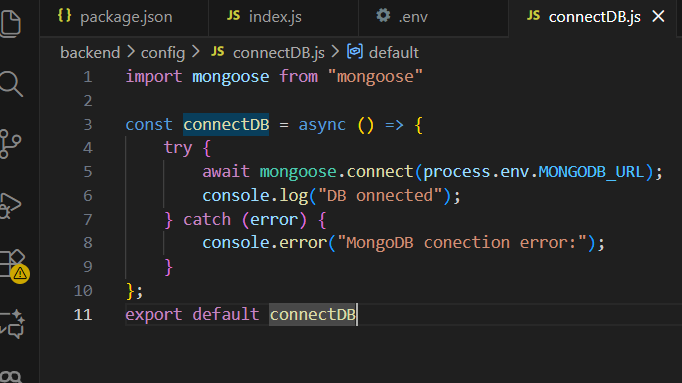Open the AI chat sparkle icon
682x383 pixels.
(12, 324)
